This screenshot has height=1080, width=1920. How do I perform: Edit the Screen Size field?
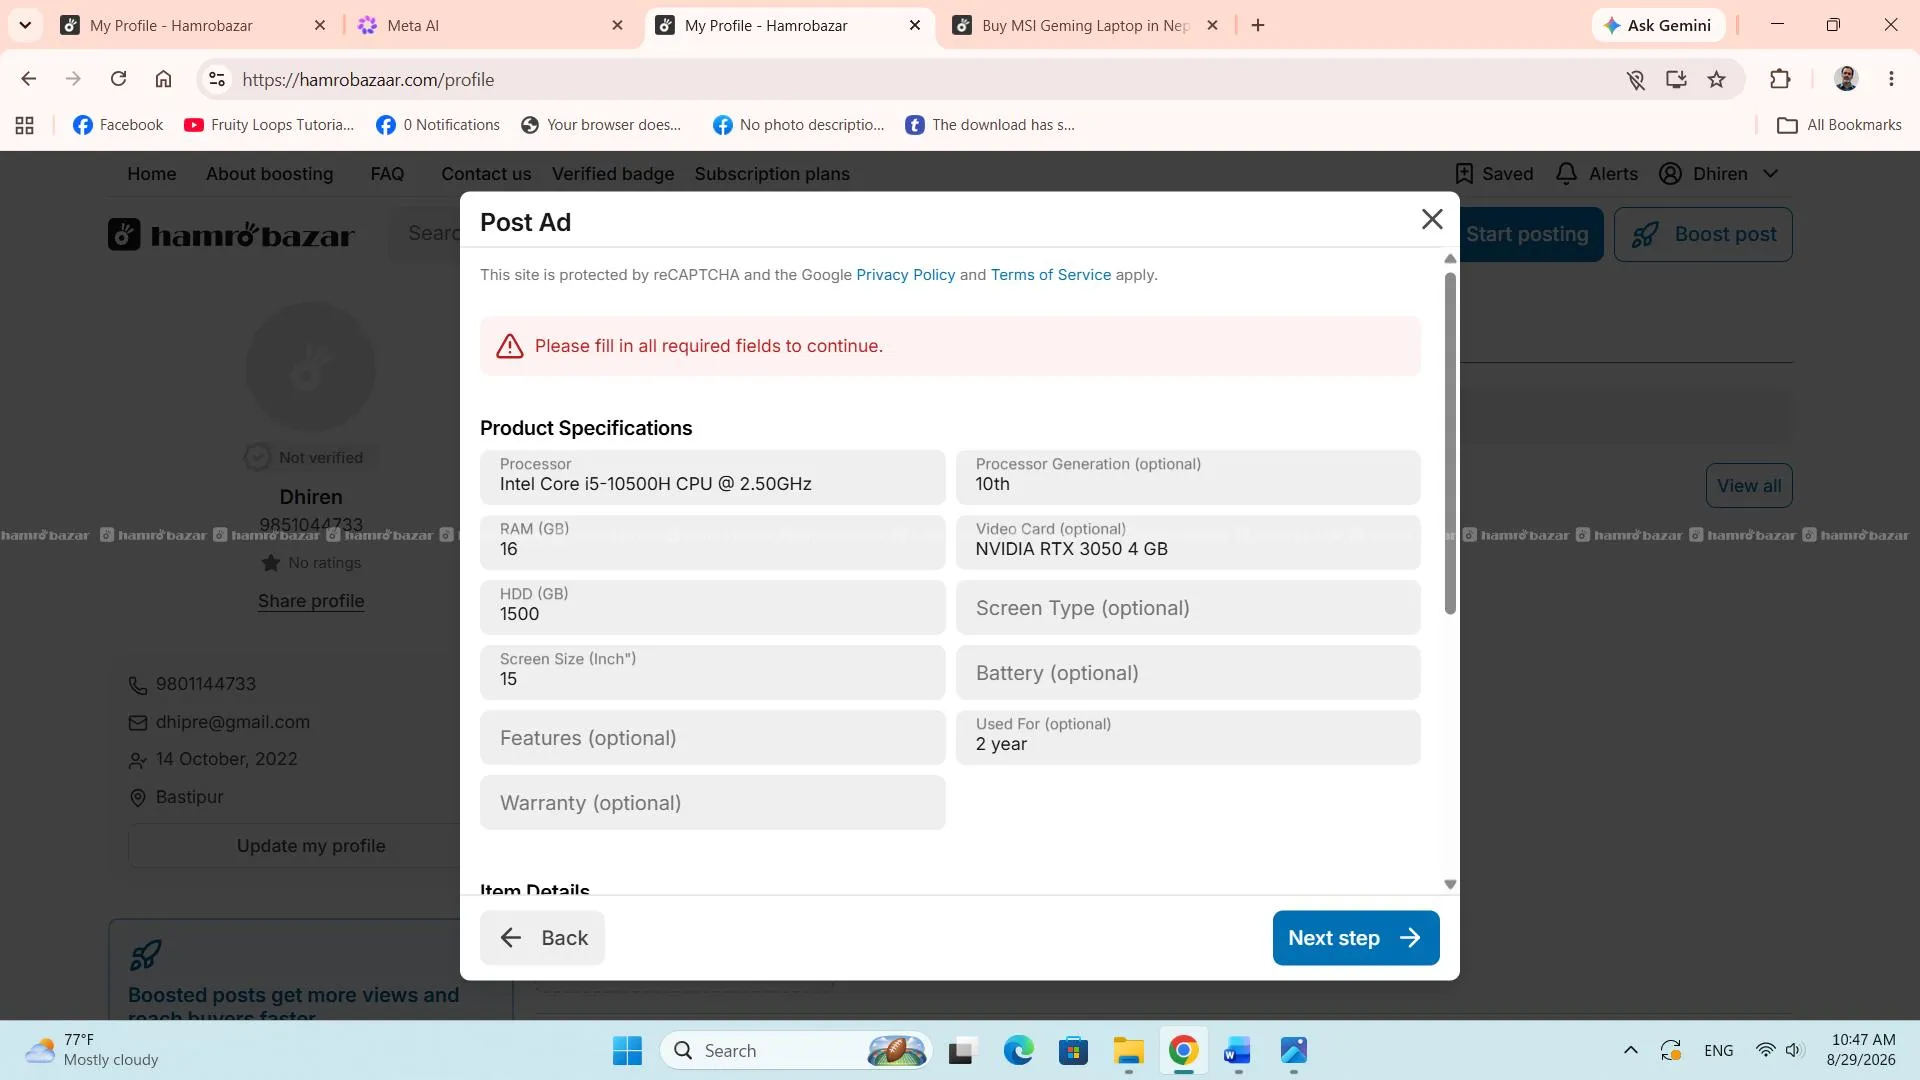[712, 672]
